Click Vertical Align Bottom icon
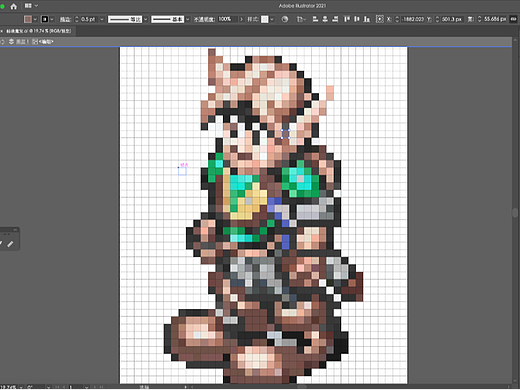This screenshot has width=520, height=390. tap(367, 19)
